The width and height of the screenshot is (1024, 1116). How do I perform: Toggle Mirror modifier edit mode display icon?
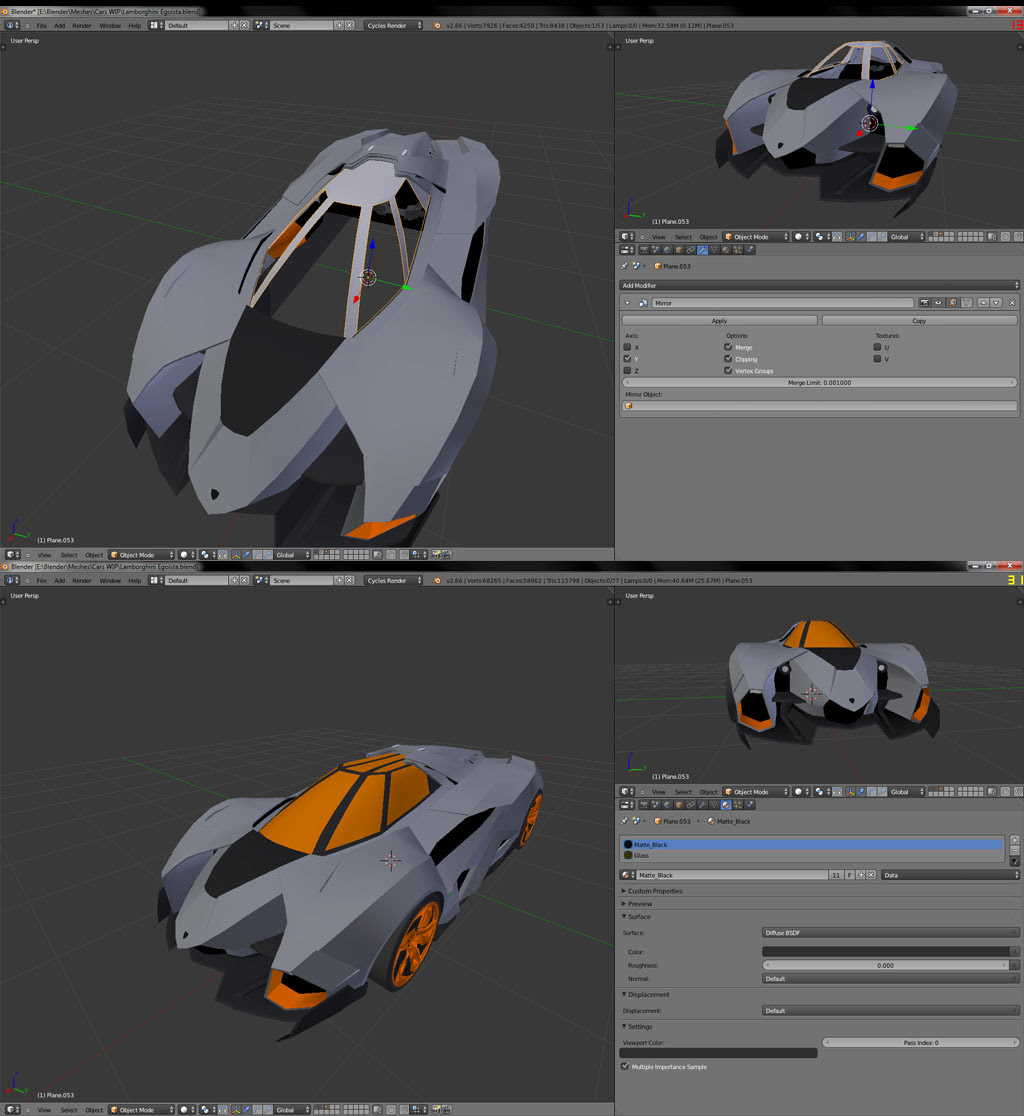pos(953,303)
